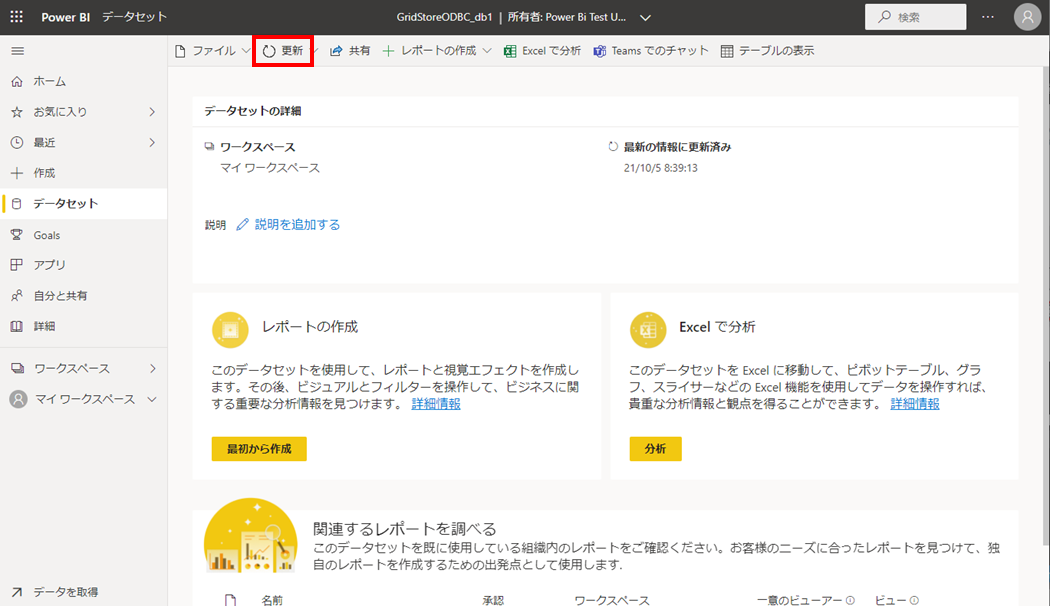Open the app launcher waffle icon
Screen dimensions: 1050x606
point(17,17)
